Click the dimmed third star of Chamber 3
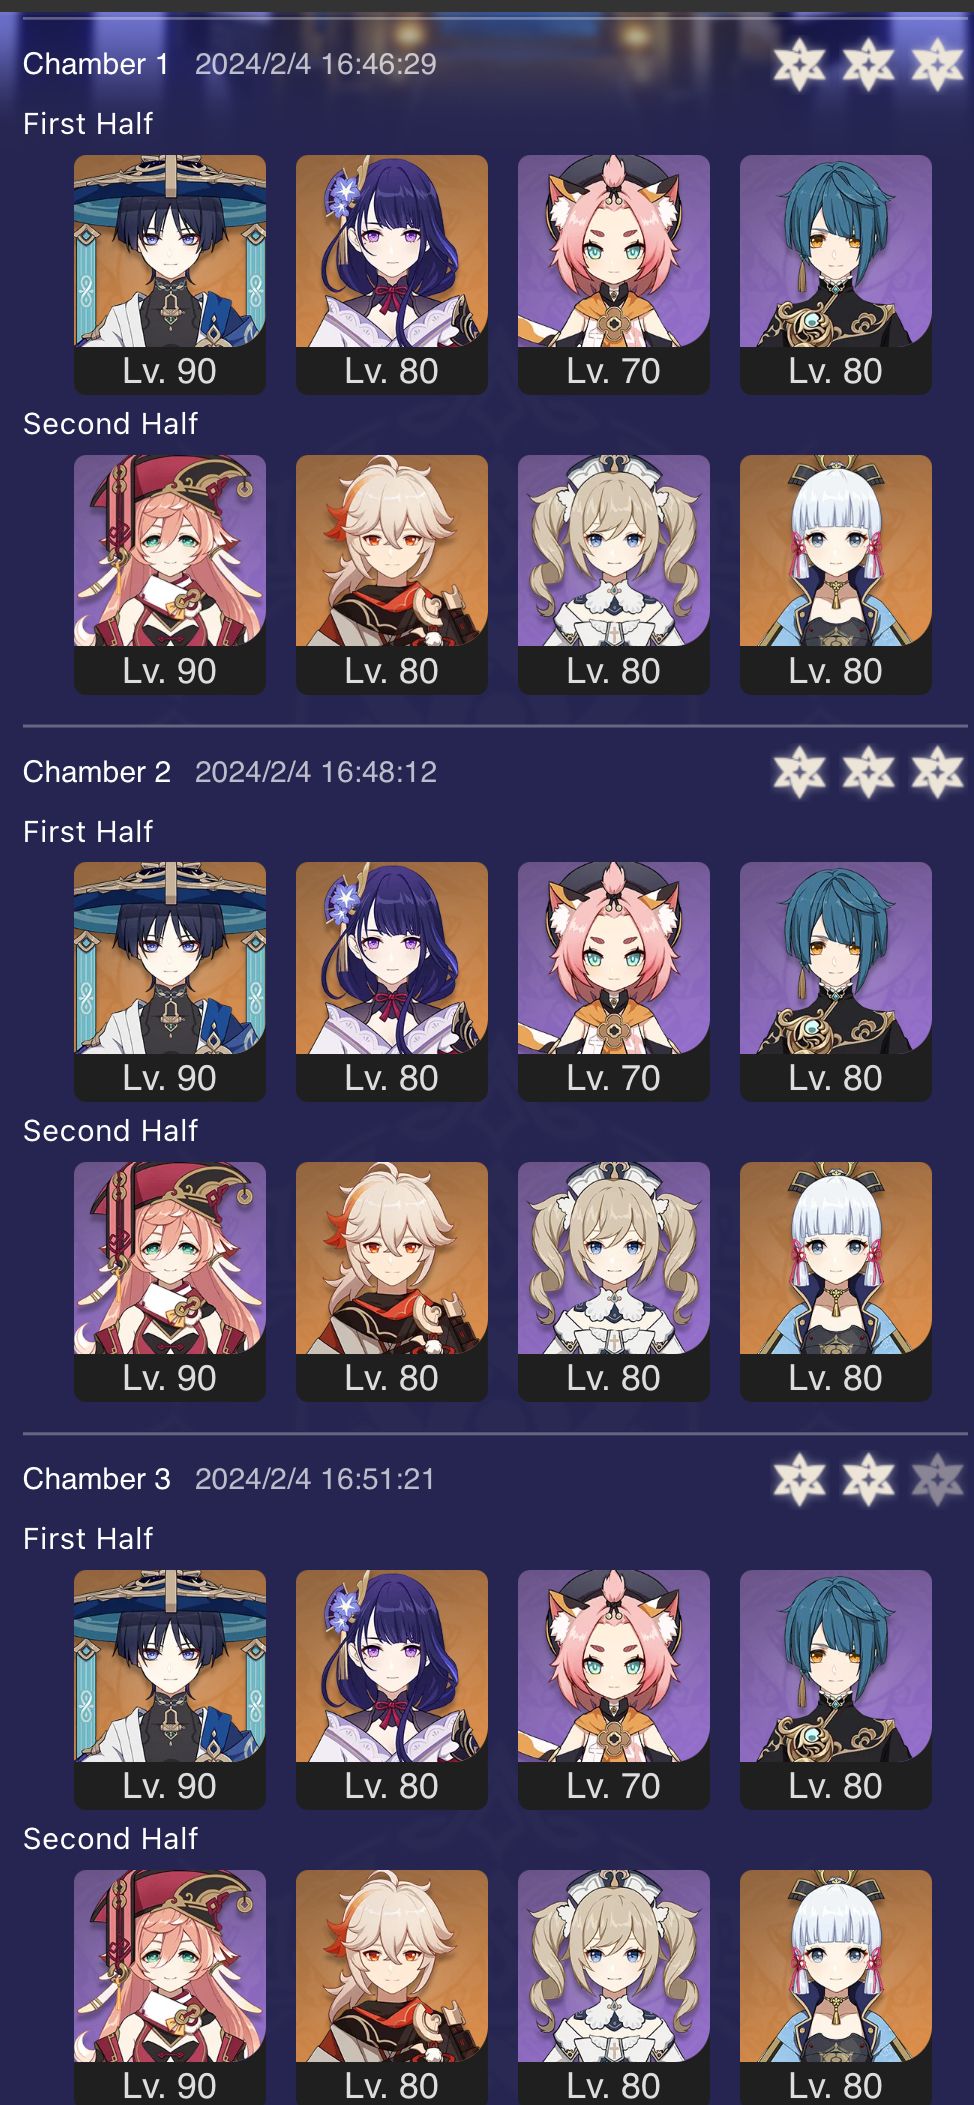This screenshot has width=974, height=2105. pyautogui.click(x=937, y=1479)
